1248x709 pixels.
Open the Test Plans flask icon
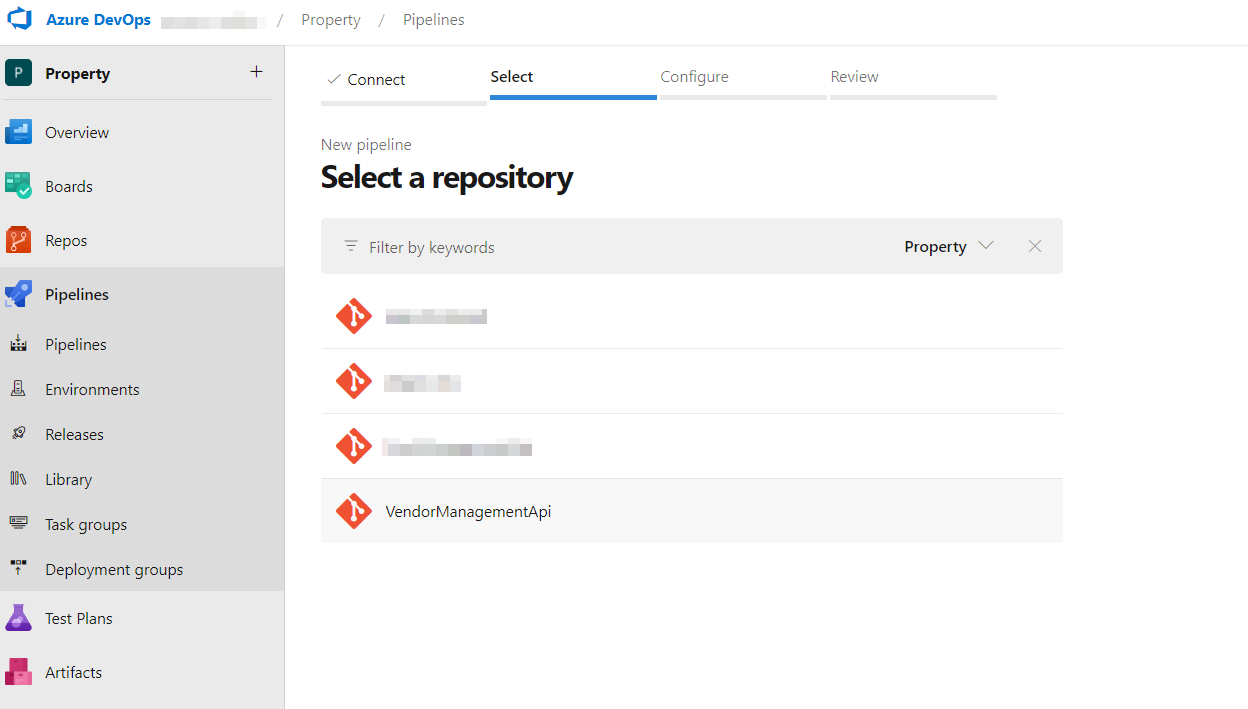[x=19, y=618]
